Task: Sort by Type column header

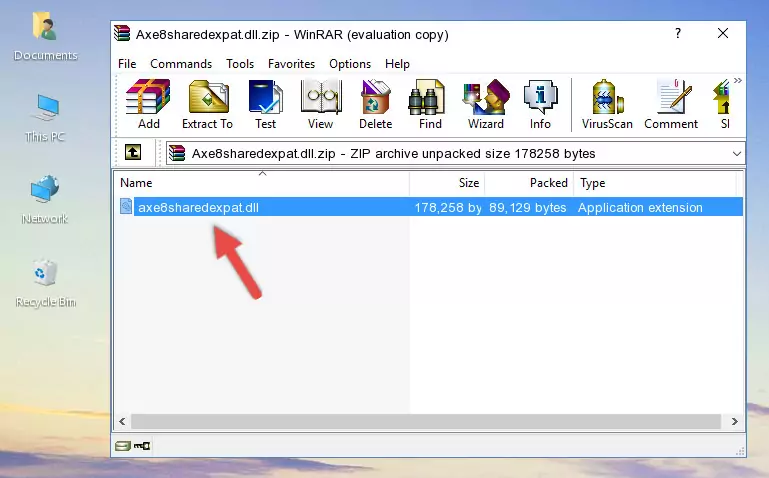Action: click(655, 183)
